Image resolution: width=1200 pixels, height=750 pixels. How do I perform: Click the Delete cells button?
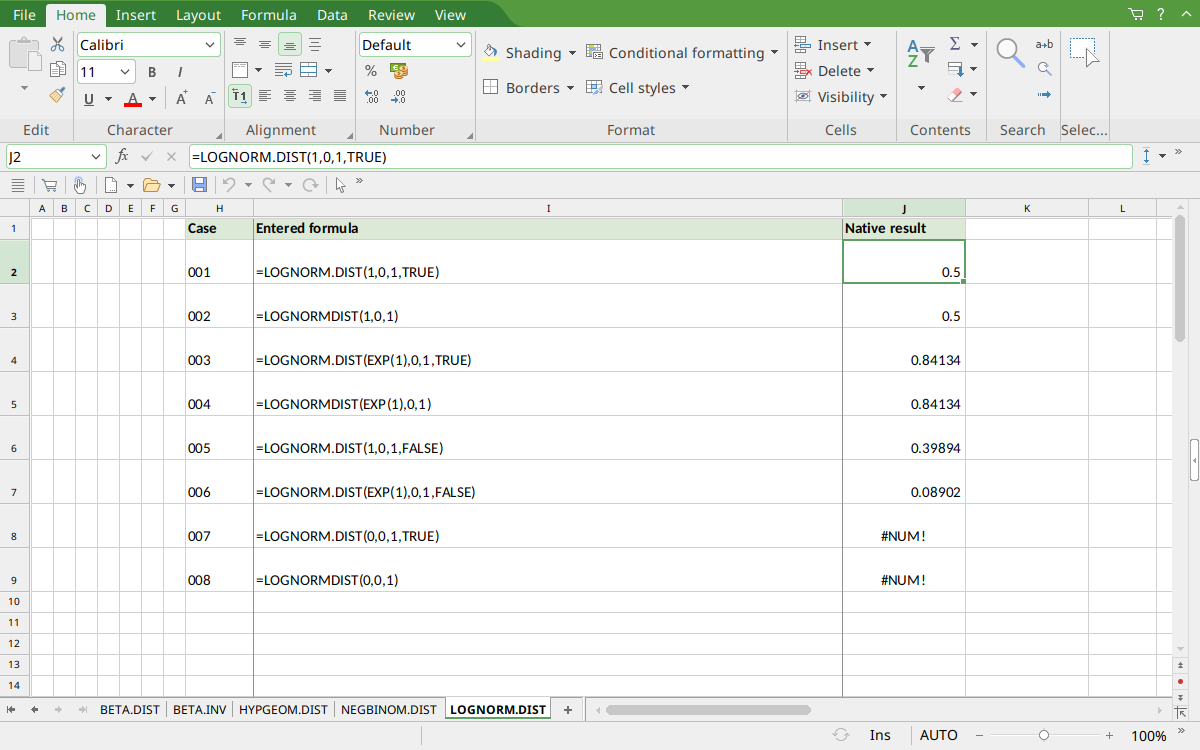pyautogui.click(x=835, y=71)
